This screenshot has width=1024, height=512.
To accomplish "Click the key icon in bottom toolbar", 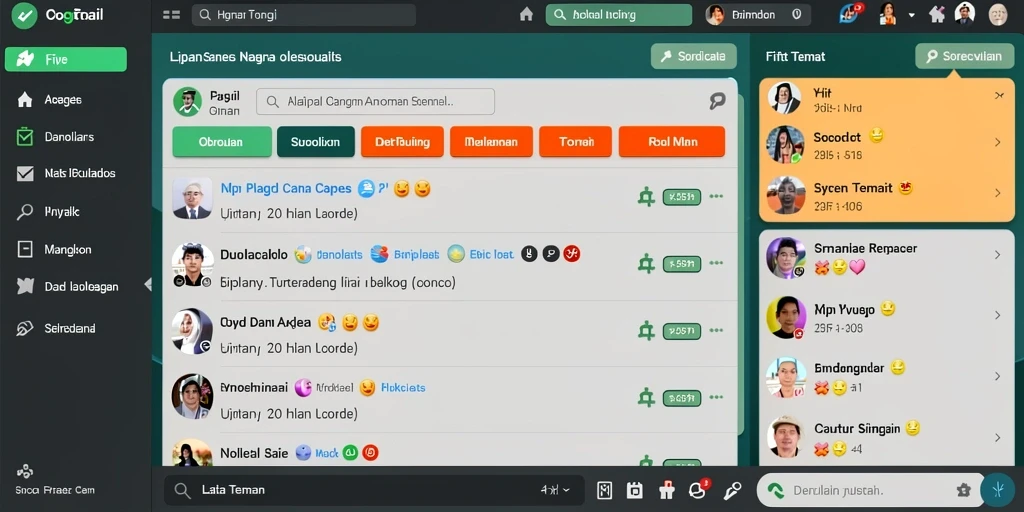I will 732,490.
